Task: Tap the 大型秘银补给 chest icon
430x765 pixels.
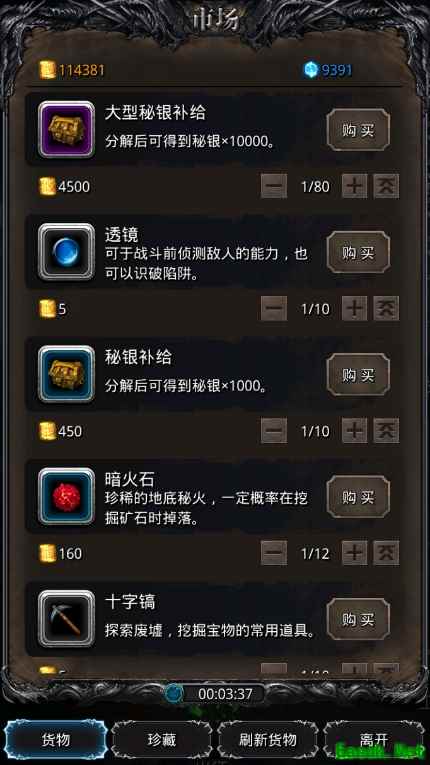Action: [66, 129]
